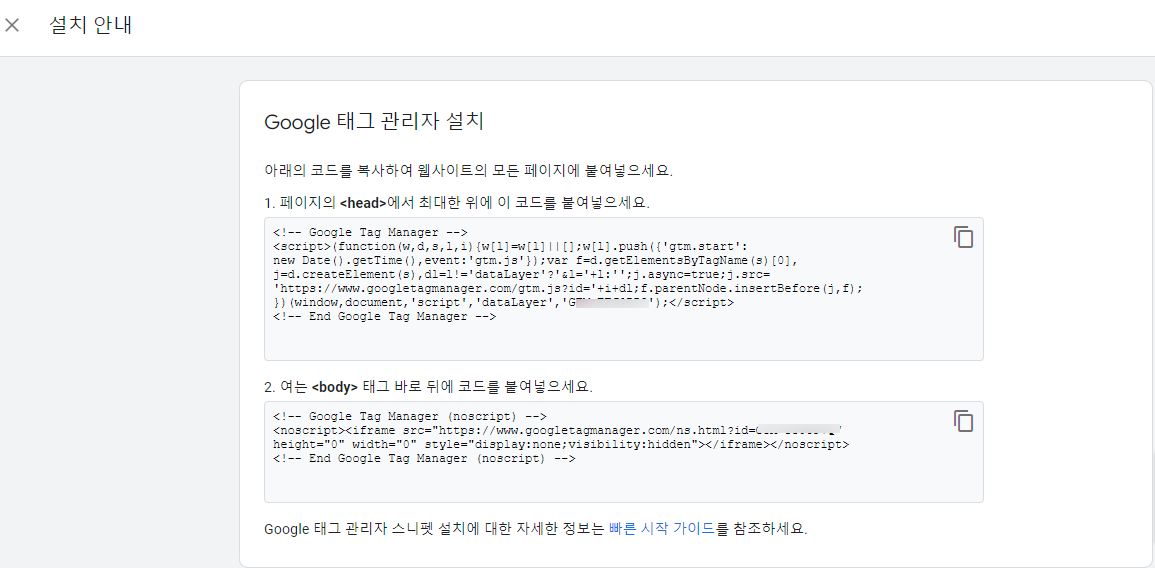Screen dimensions: 1155x568
Task: Click the 'End Google Tag Manager (noscript)' line
Action: click(424, 458)
